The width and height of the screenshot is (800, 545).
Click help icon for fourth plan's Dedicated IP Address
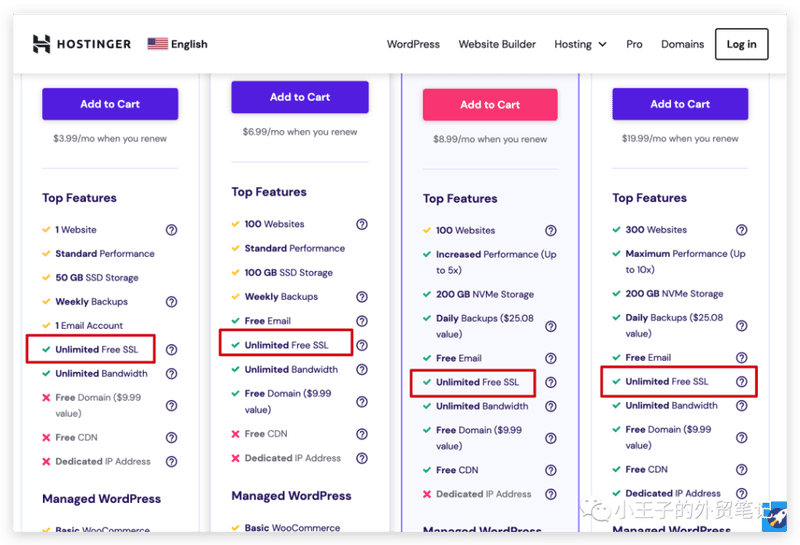[741, 493]
